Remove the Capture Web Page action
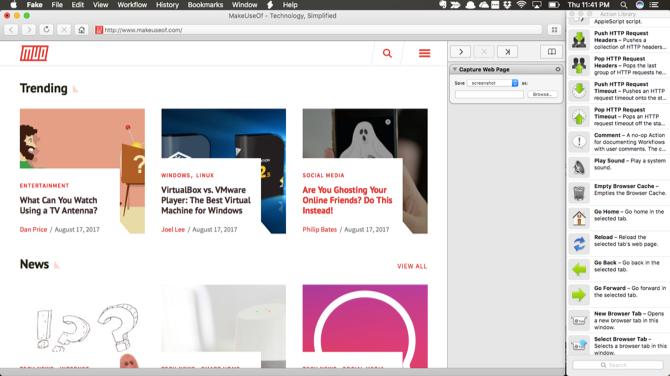The image size is (670, 376). pyautogui.click(x=558, y=69)
